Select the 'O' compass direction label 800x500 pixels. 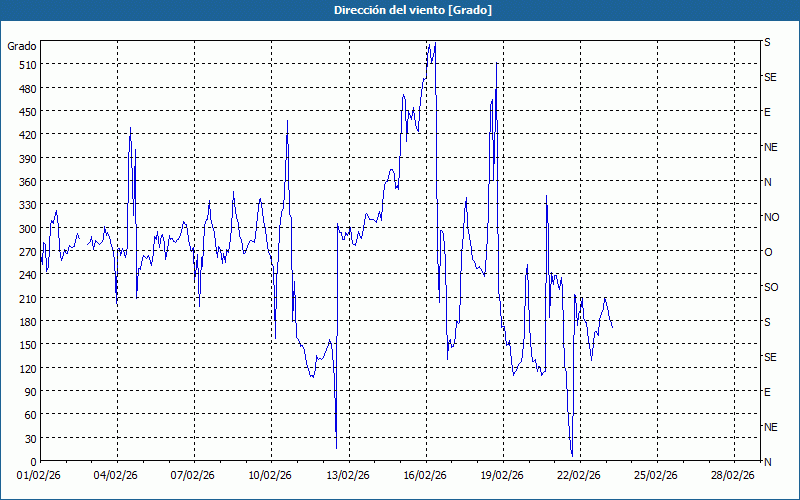768,252
